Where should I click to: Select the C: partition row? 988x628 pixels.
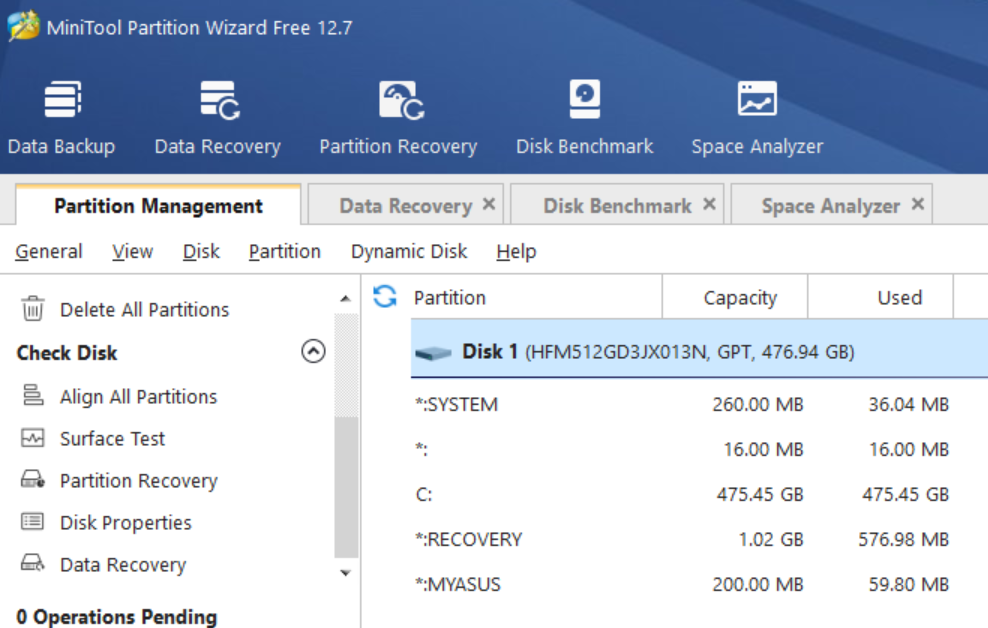pyautogui.click(x=699, y=494)
